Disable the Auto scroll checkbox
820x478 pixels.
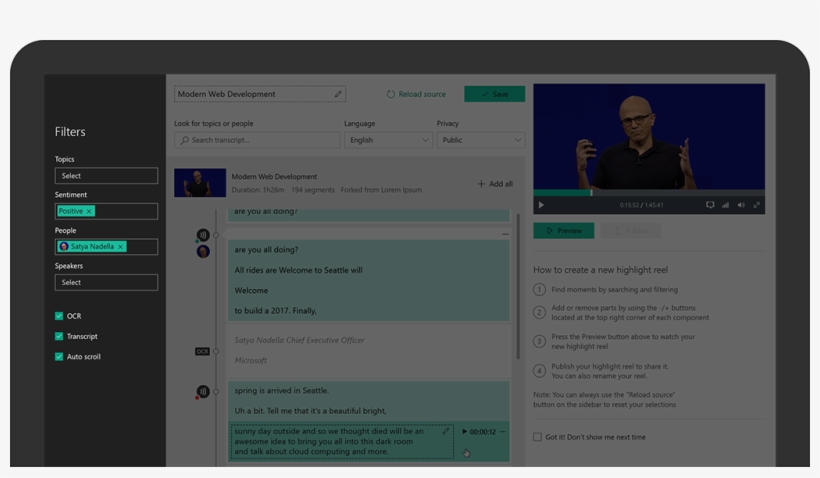pos(59,356)
